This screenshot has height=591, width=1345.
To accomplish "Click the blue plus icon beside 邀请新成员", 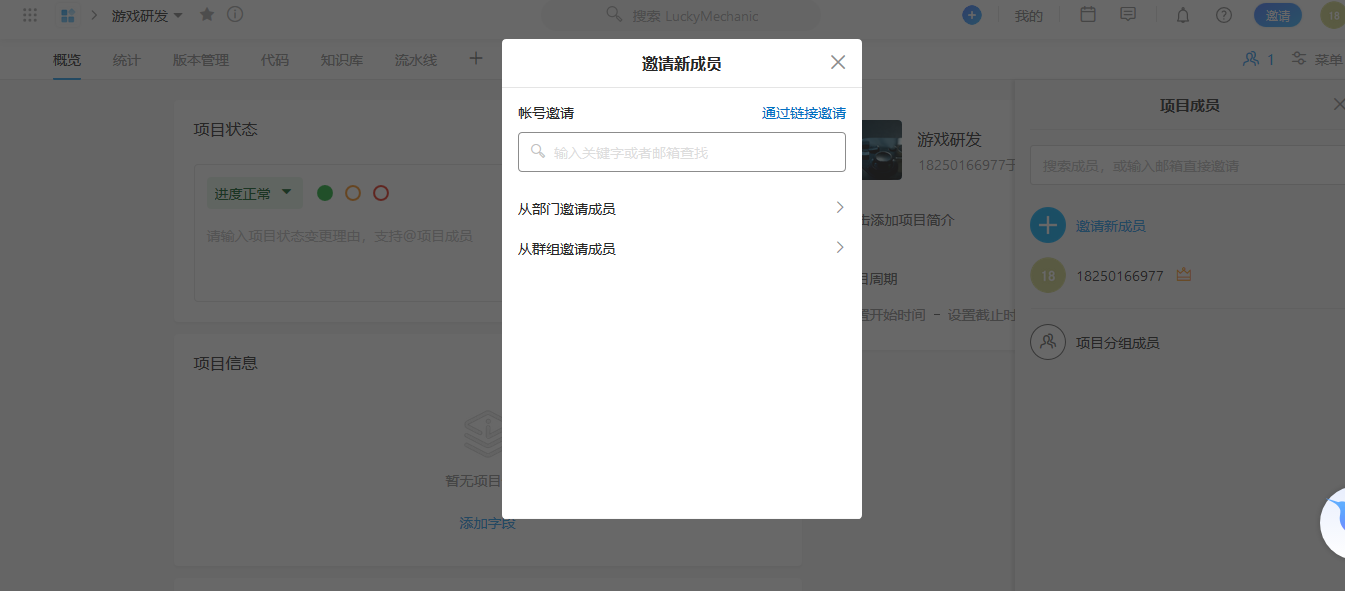I will coord(1047,225).
